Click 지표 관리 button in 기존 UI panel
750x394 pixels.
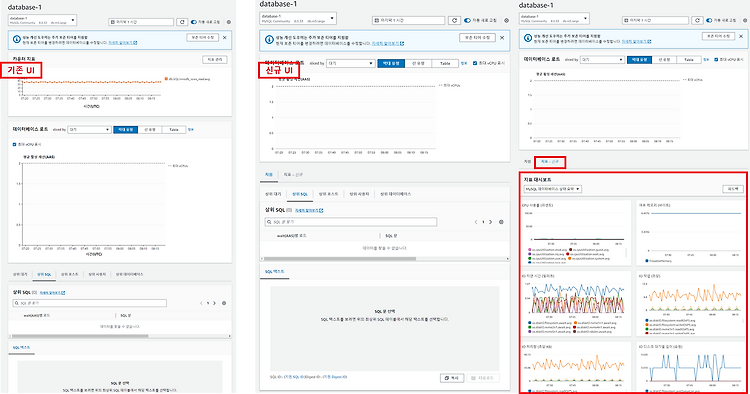215,60
